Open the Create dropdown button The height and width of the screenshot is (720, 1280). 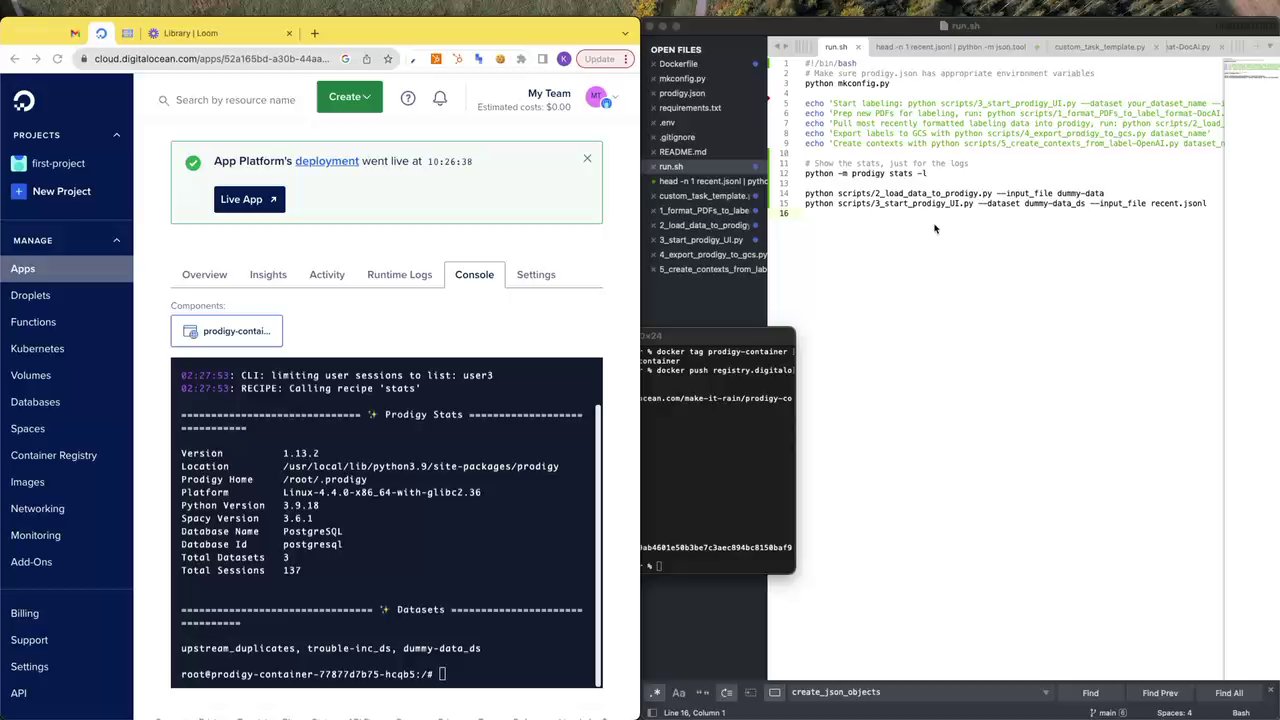pos(350,97)
